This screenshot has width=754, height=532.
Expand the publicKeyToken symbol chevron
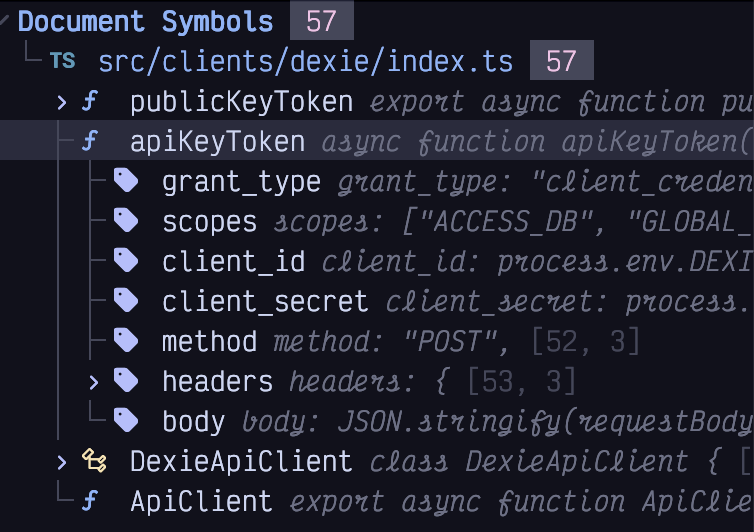(62, 102)
